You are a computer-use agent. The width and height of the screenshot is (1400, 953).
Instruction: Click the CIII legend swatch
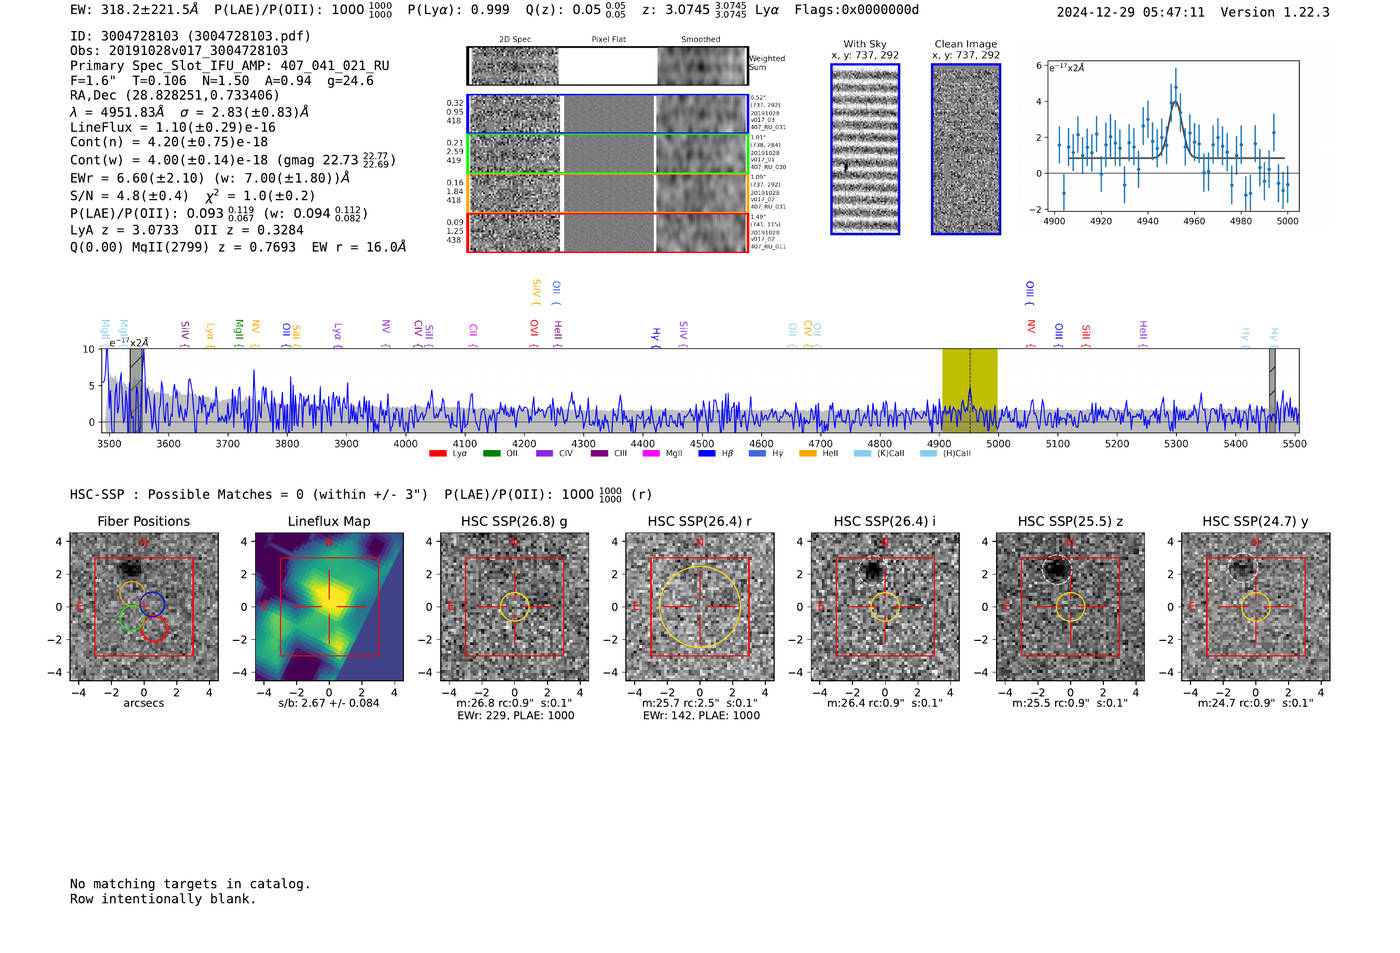pos(599,454)
